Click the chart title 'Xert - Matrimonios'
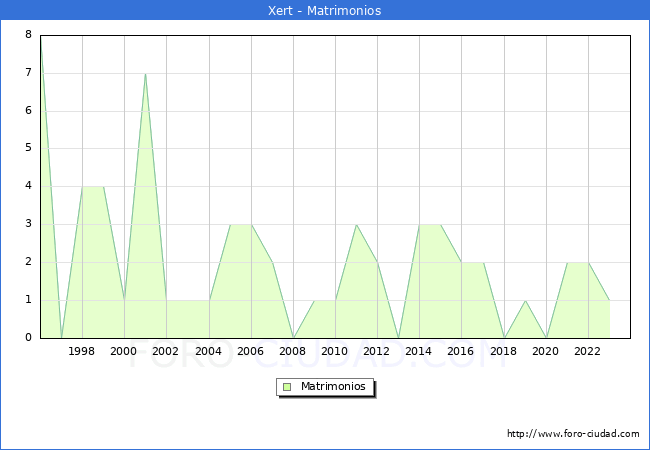This screenshot has height=450, width=650. coord(324,10)
